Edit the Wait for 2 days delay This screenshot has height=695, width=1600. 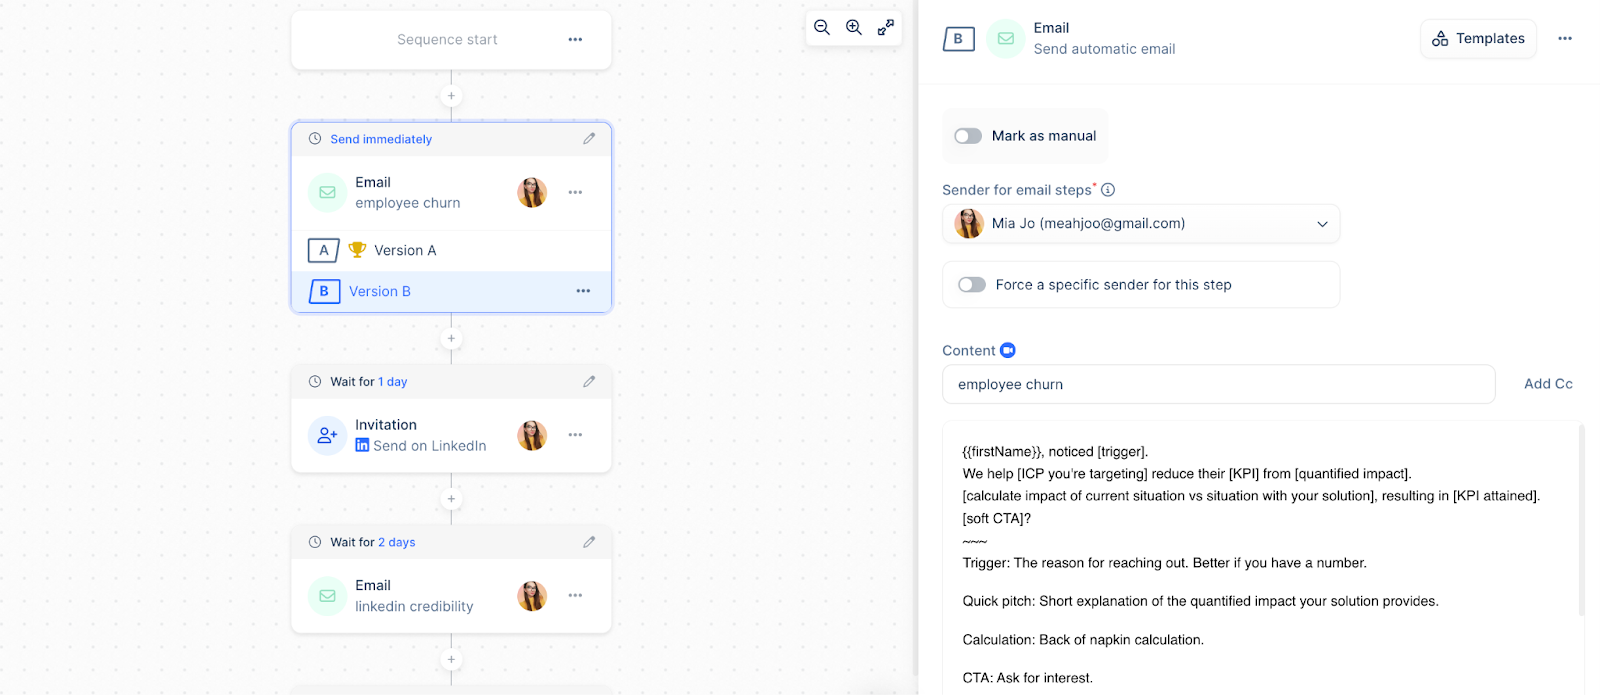589,542
